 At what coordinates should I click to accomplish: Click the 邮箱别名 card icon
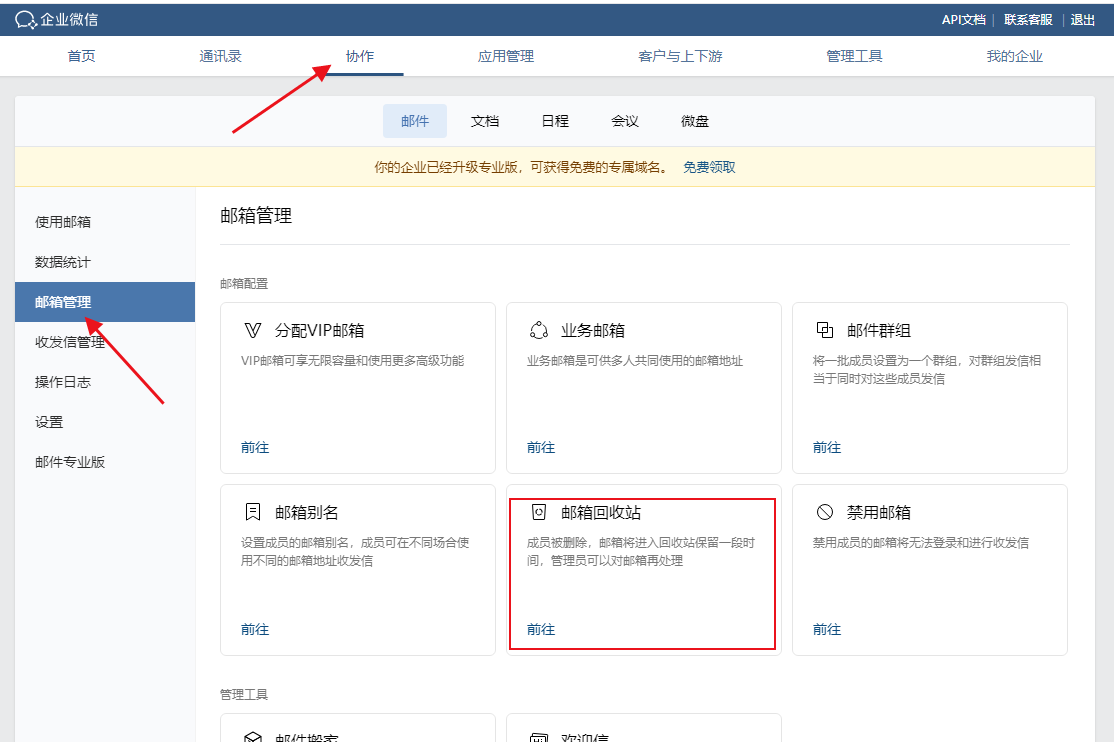253,512
